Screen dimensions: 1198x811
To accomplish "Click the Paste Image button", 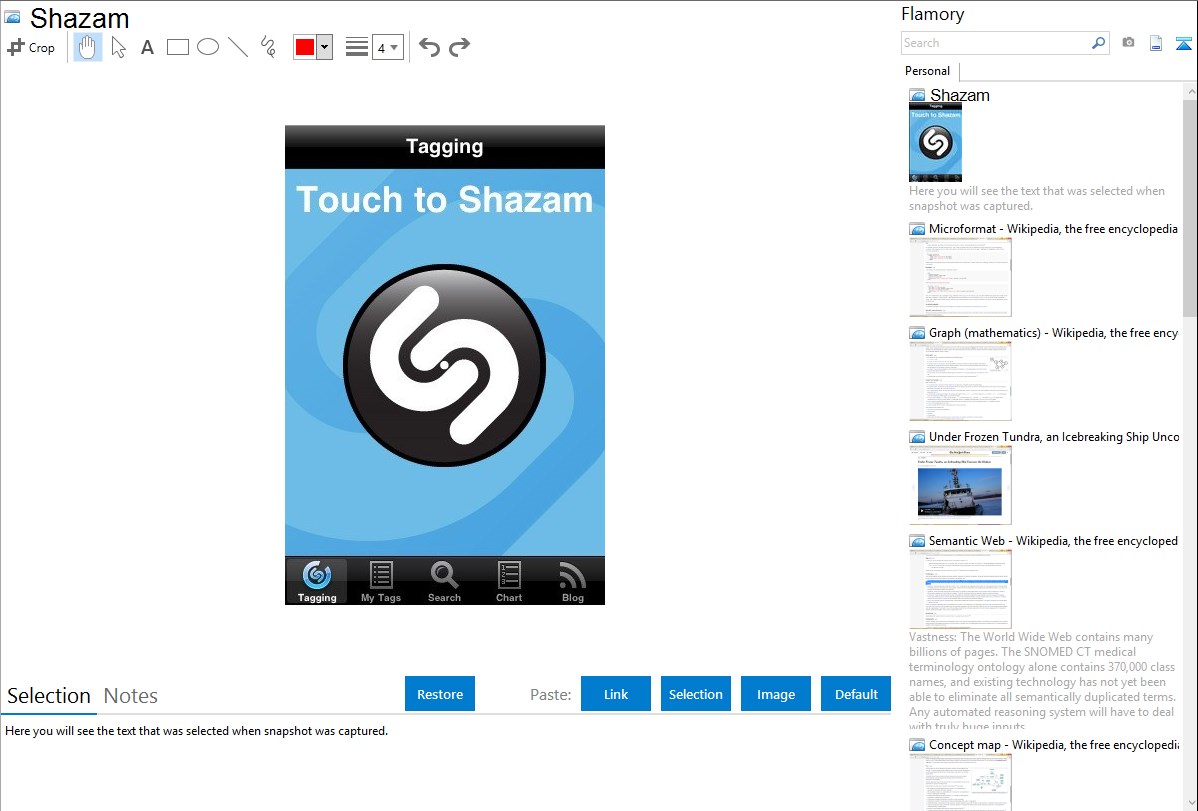I will click(775, 694).
